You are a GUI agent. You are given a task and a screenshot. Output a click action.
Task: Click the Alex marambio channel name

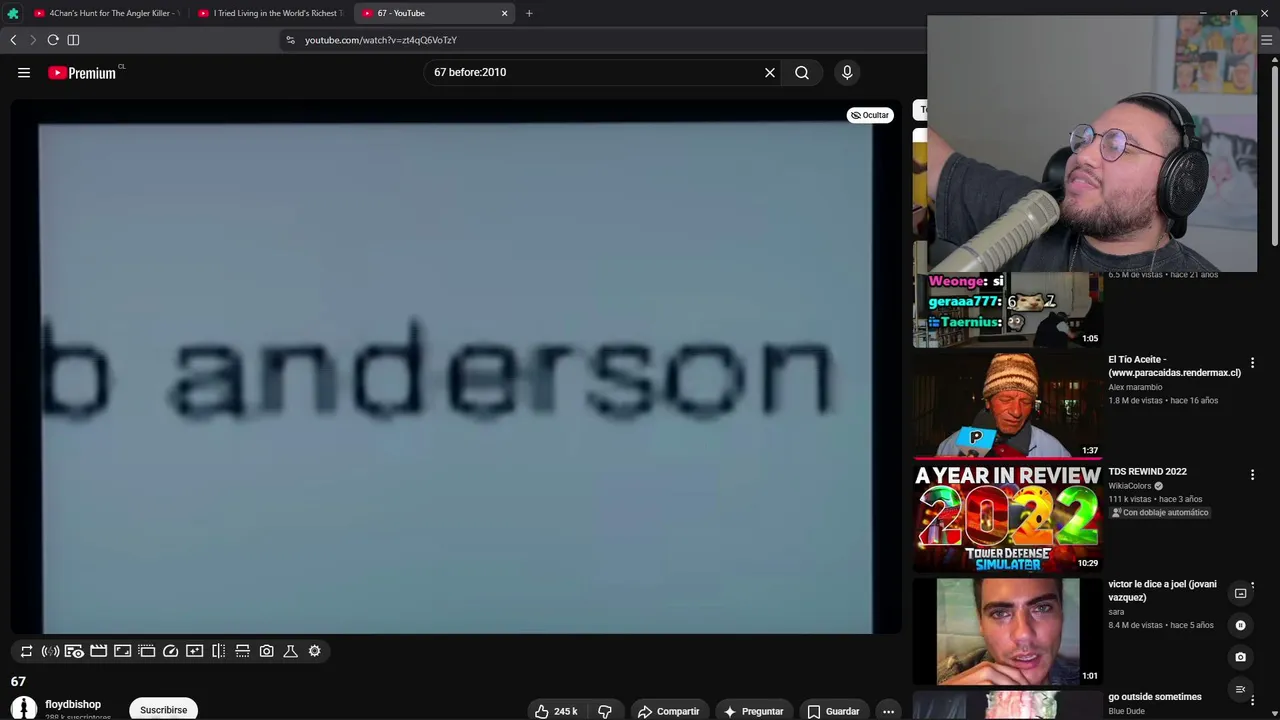tap(1135, 387)
